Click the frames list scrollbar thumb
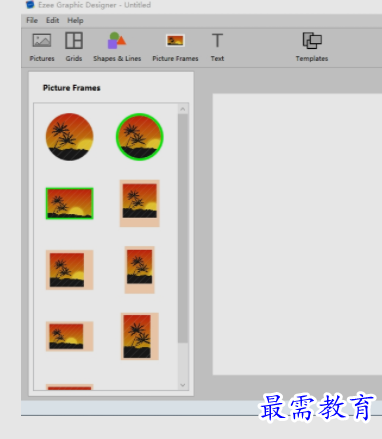This screenshot has height=439, width=382. (183, 228)
